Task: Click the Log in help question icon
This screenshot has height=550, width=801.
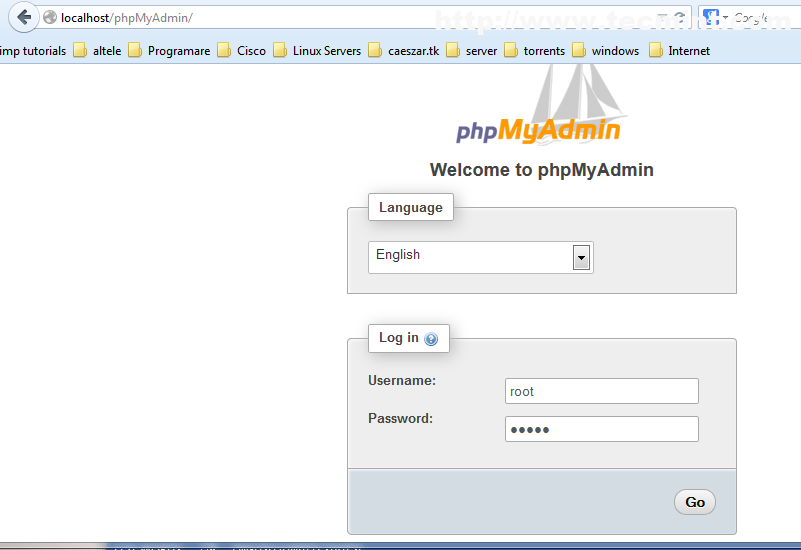Action: click(431, 339)
